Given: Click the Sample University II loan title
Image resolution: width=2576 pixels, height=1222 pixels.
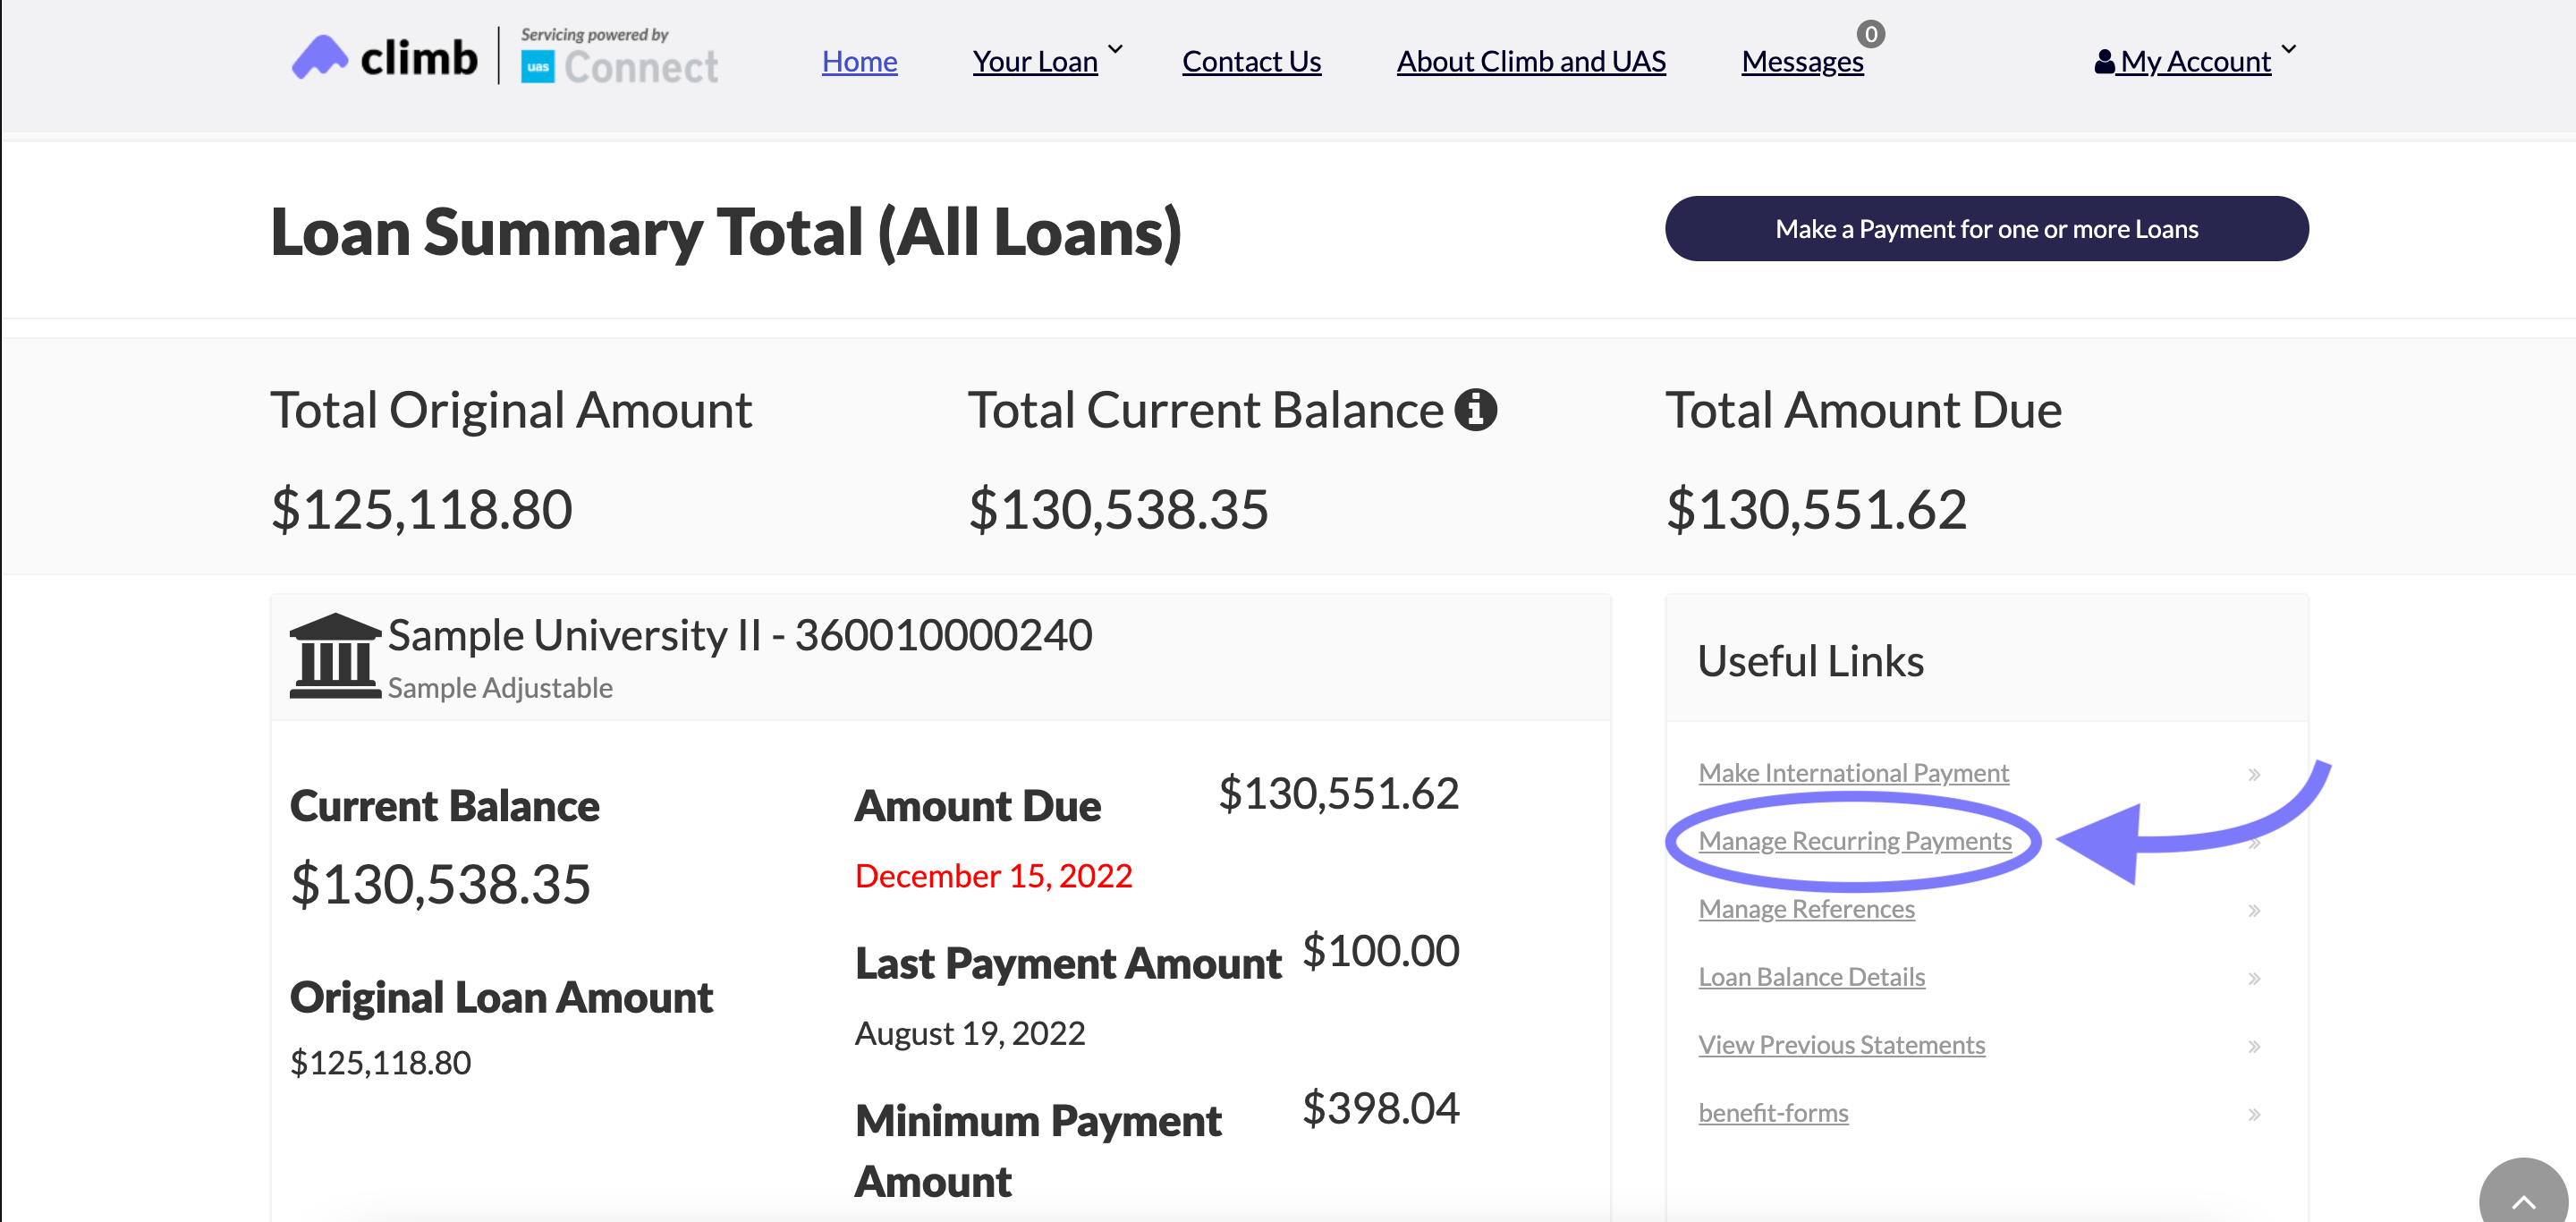Looking at the screenshot, I should pos(740,635).
